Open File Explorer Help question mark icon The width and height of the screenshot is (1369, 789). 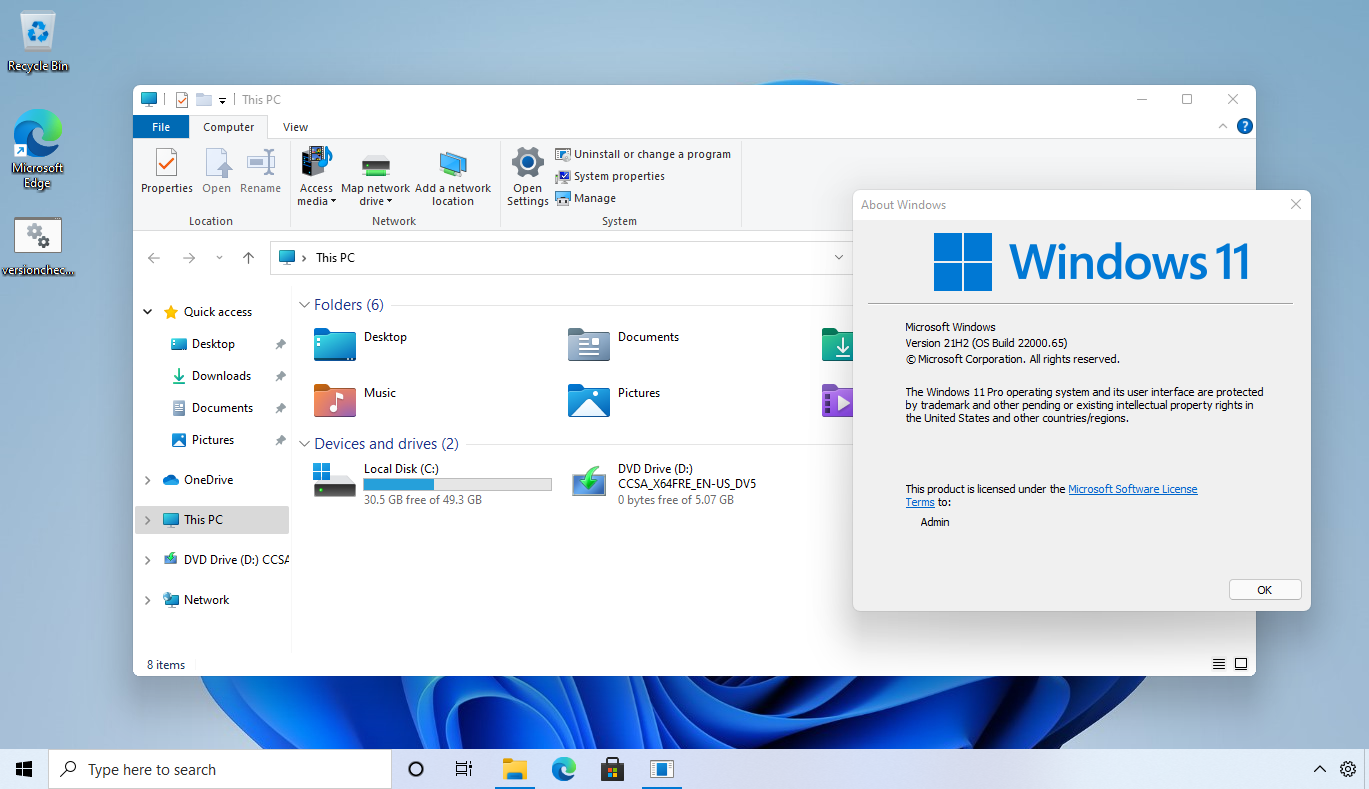[1244, 127]
